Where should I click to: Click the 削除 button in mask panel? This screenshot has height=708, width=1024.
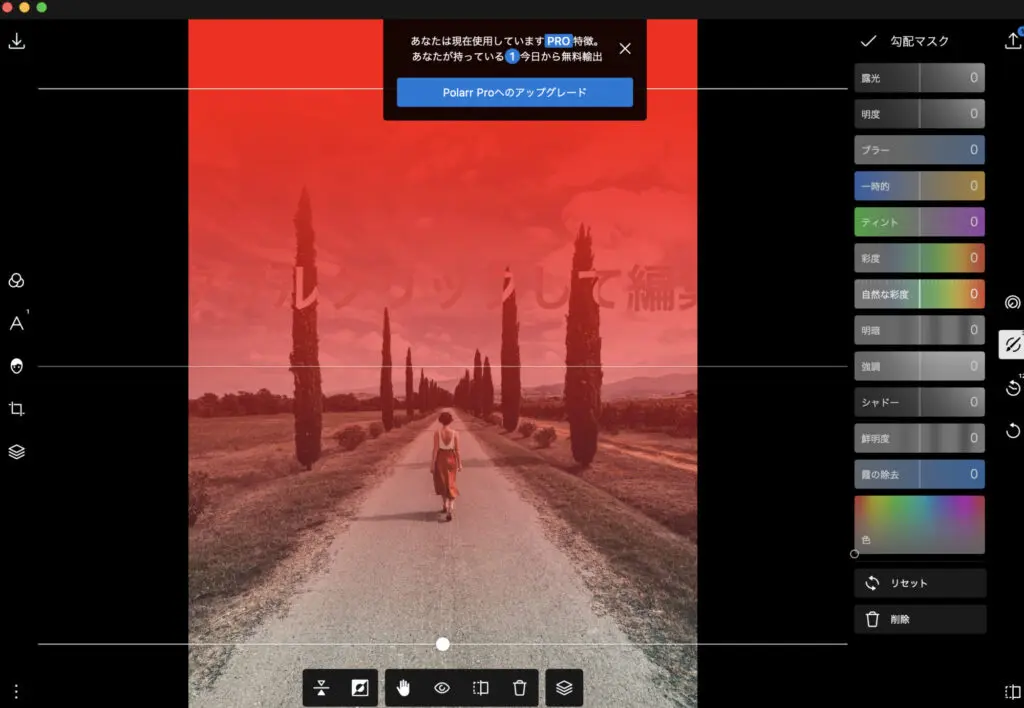click(x=920, y=619)
